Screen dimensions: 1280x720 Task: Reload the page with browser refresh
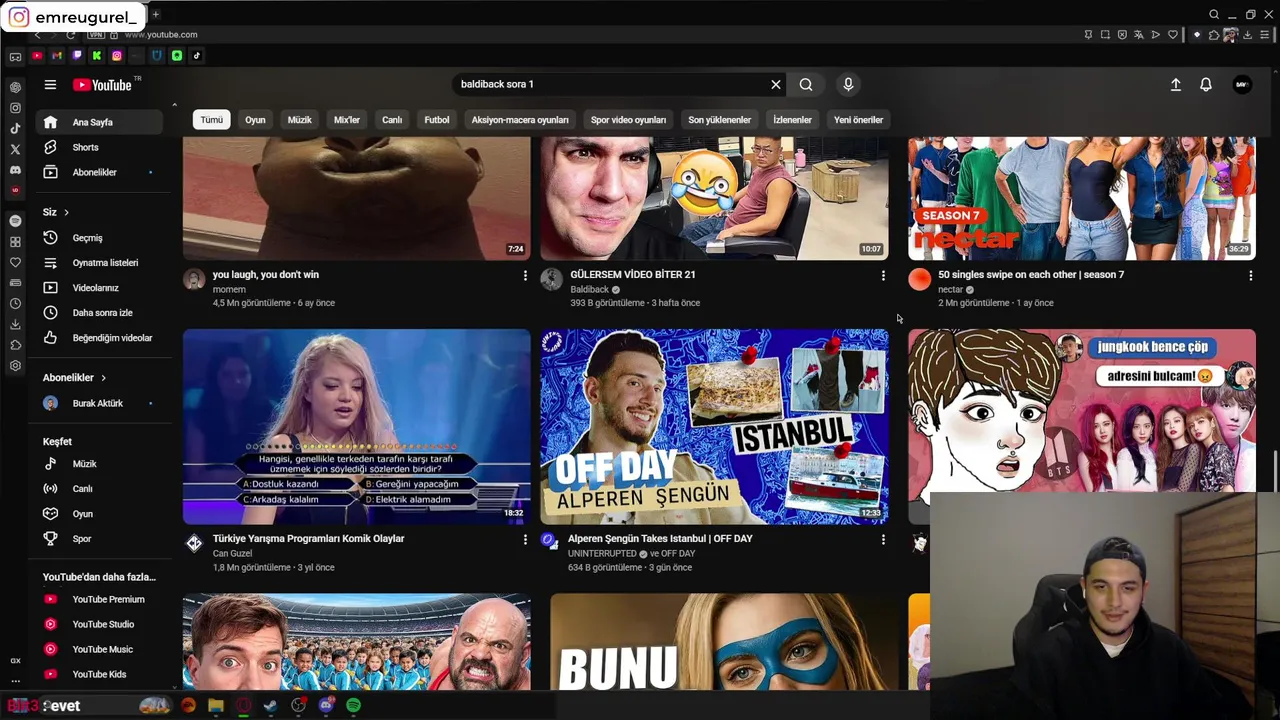point(71,35)
